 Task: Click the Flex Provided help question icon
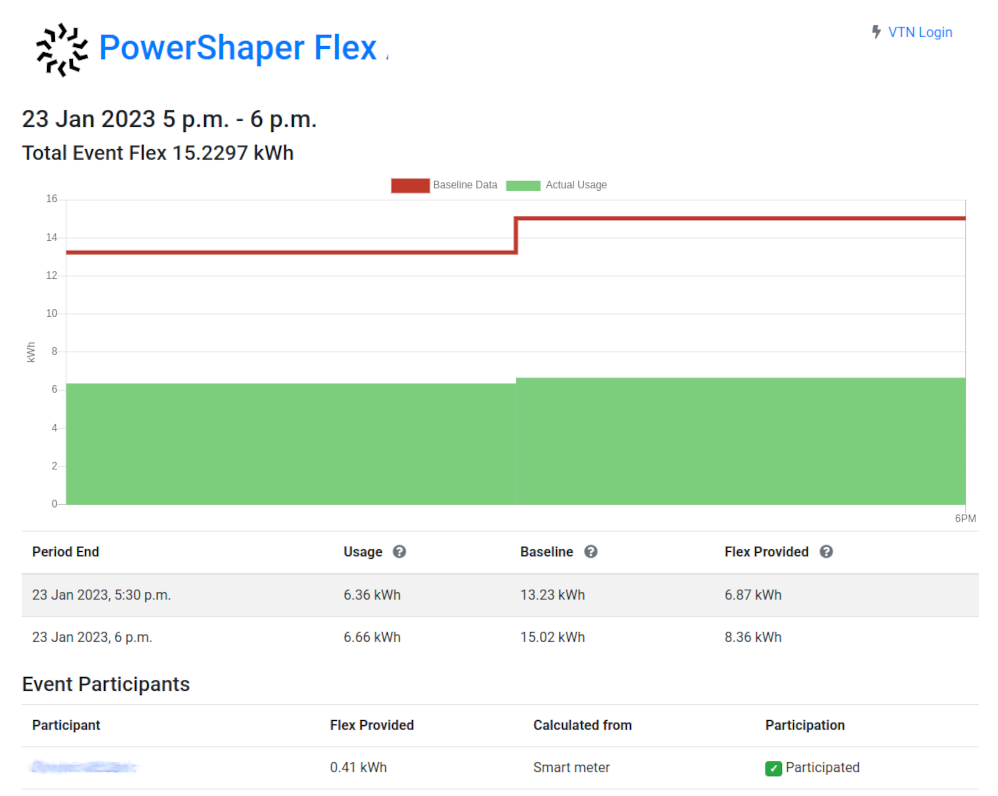(826, 552)
